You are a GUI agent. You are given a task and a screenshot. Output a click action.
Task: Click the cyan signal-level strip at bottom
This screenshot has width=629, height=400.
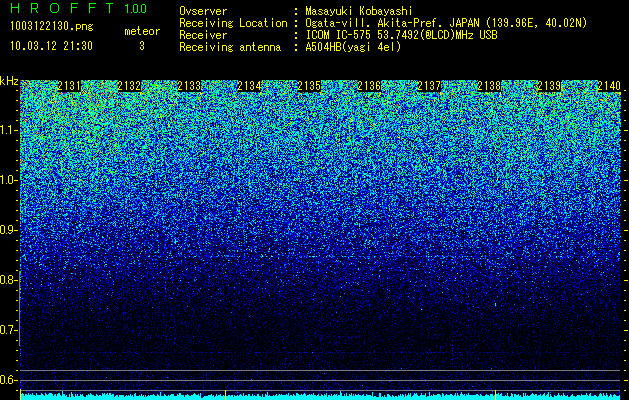click(321, 396)
